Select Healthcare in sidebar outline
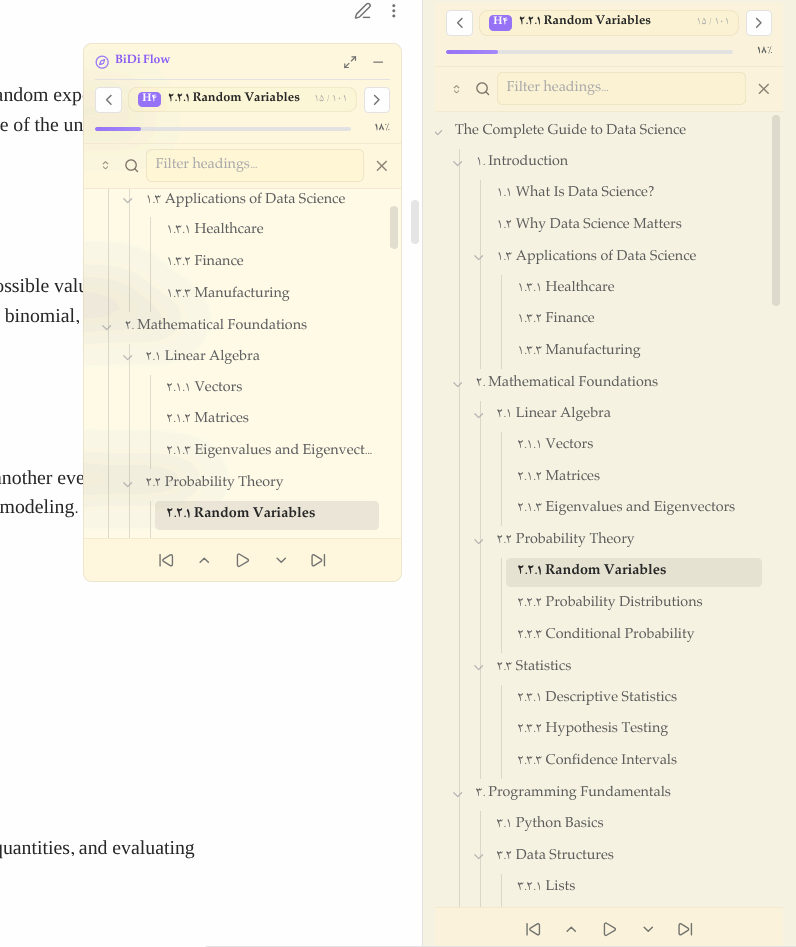The height and width of the screenshot is (947, 796). [x=566, y=286]
